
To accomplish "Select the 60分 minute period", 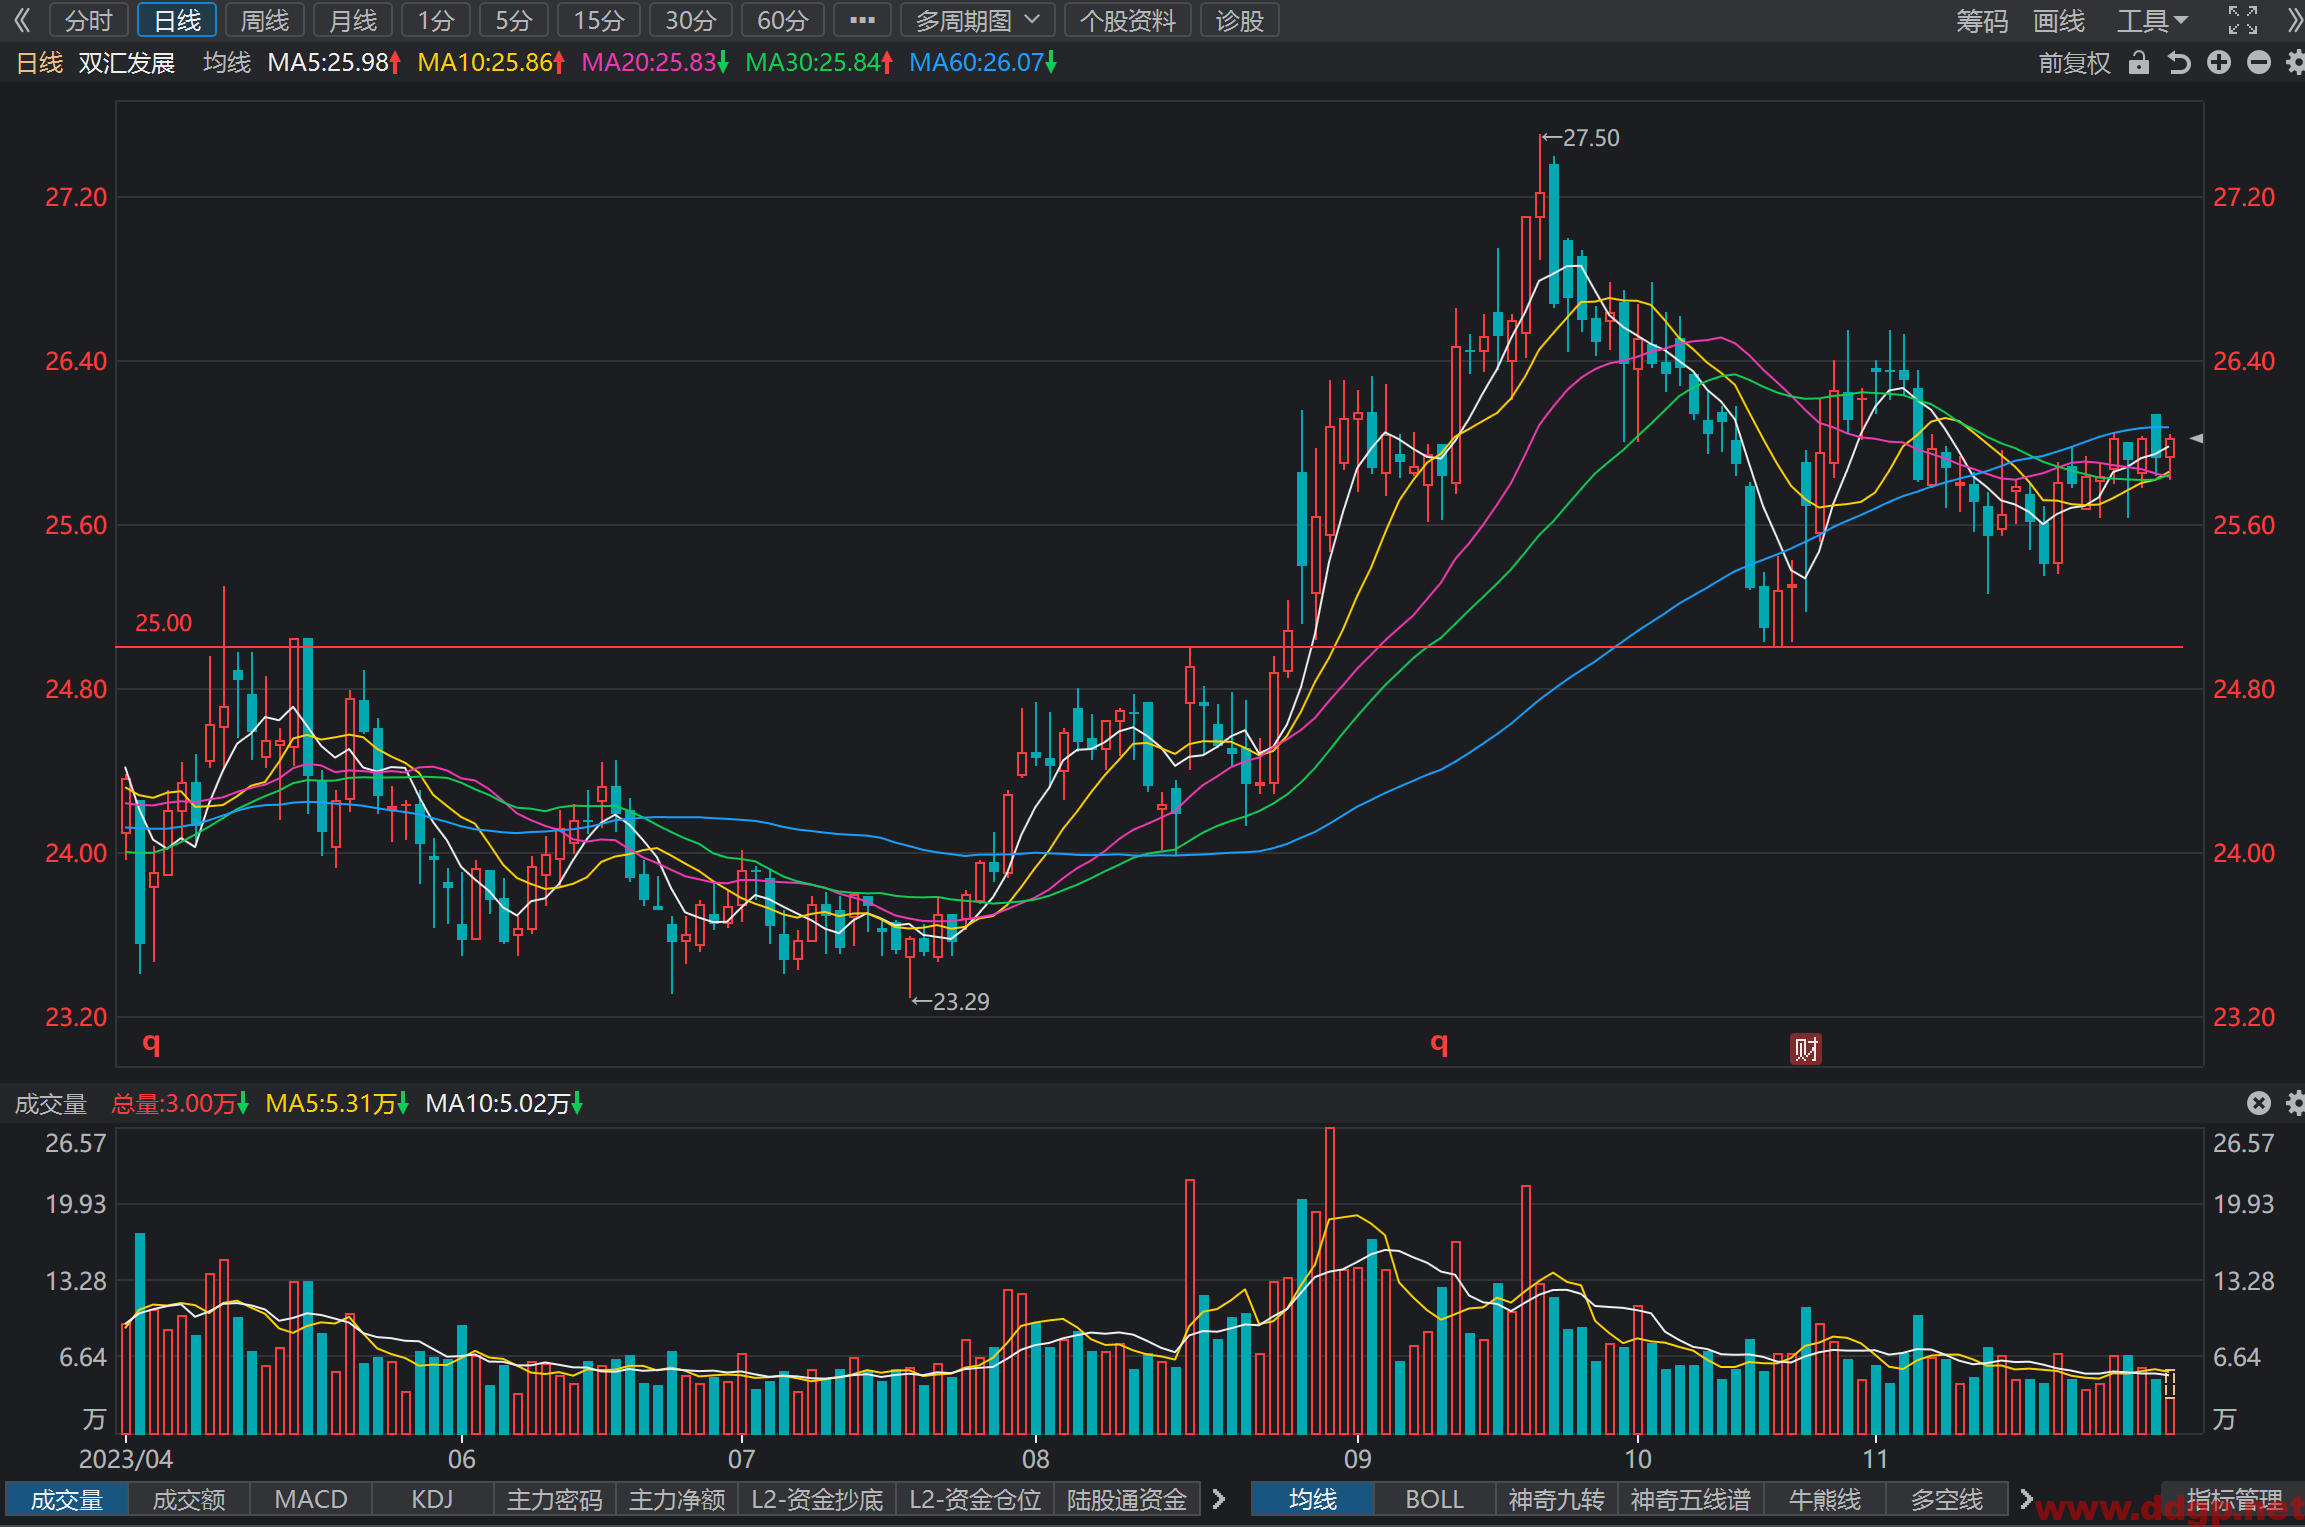I will 782,20.
